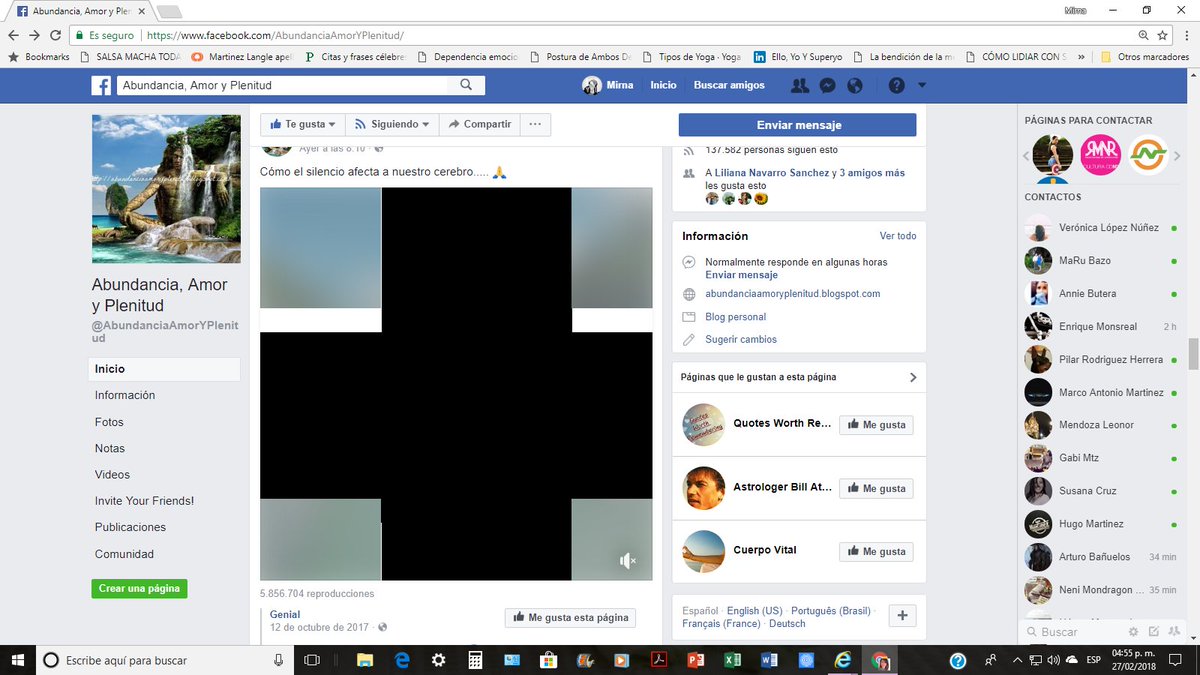Select Inicio in the page sidebar
The width and height of the screenshot is (1200, 675).
tap(164, 369)
